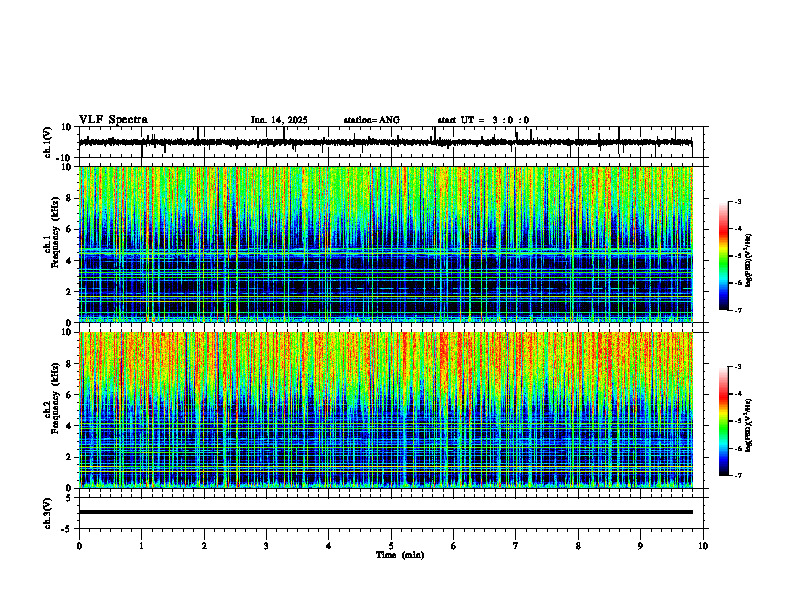Viewport: 792px width, 612px height.
Task: Click the ch.1 spectrogram frequency tick "6"
Action: coord(69,229)
